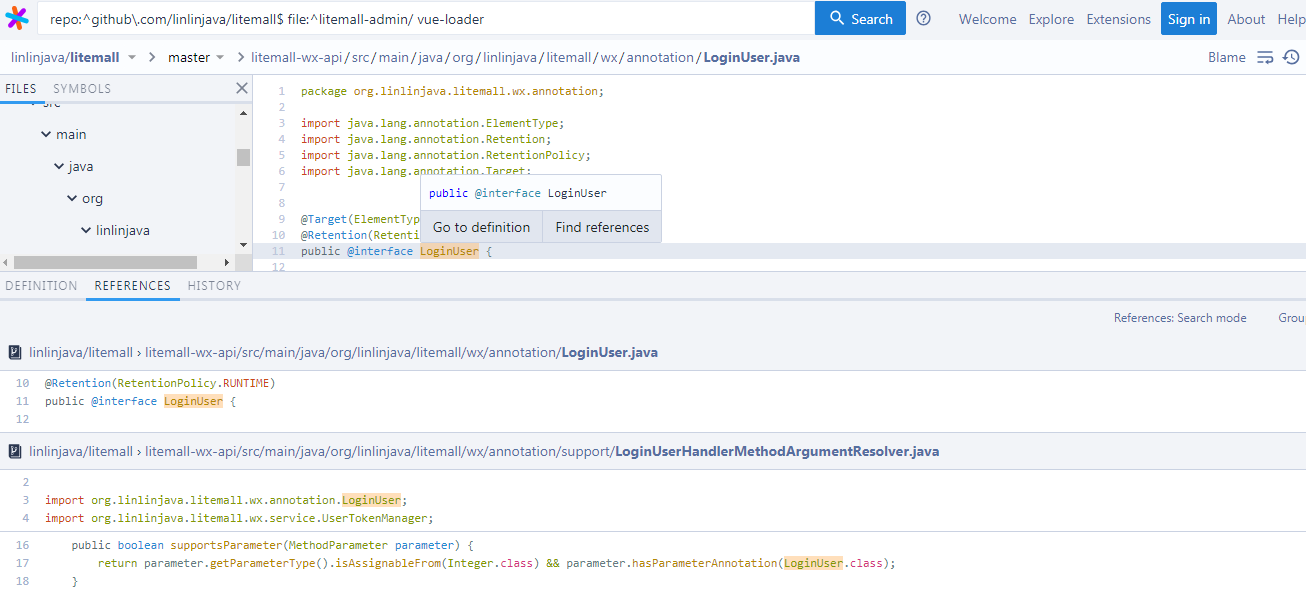This screenshot has height=594, width=1306.
Task: Open the HISTORY tab in the bottom panel
Action: [x=213, y=285]
